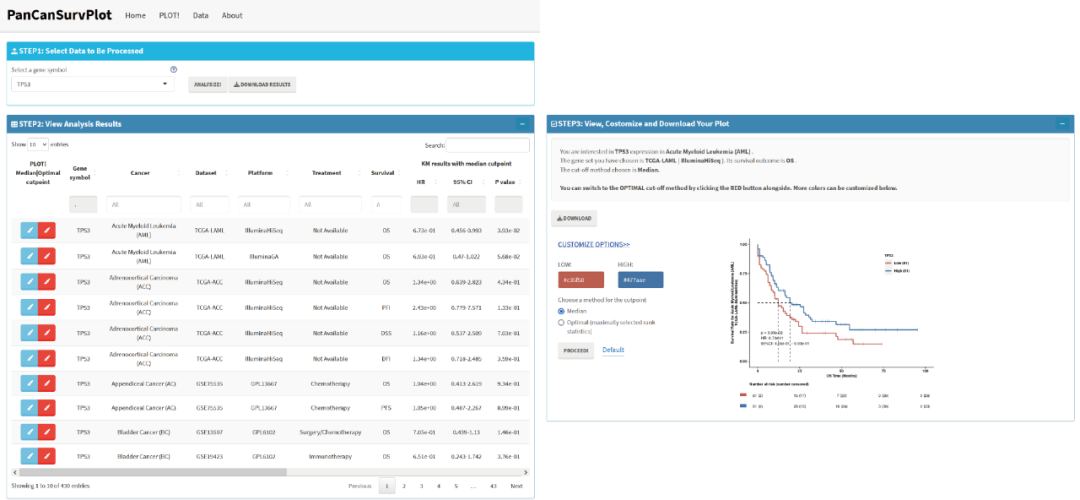This screenshot has height=500, width=1080.
Task: Click blue median icon for TCGA-ACC PFI row
Action: pyautogui.click(x=29, y=307)
